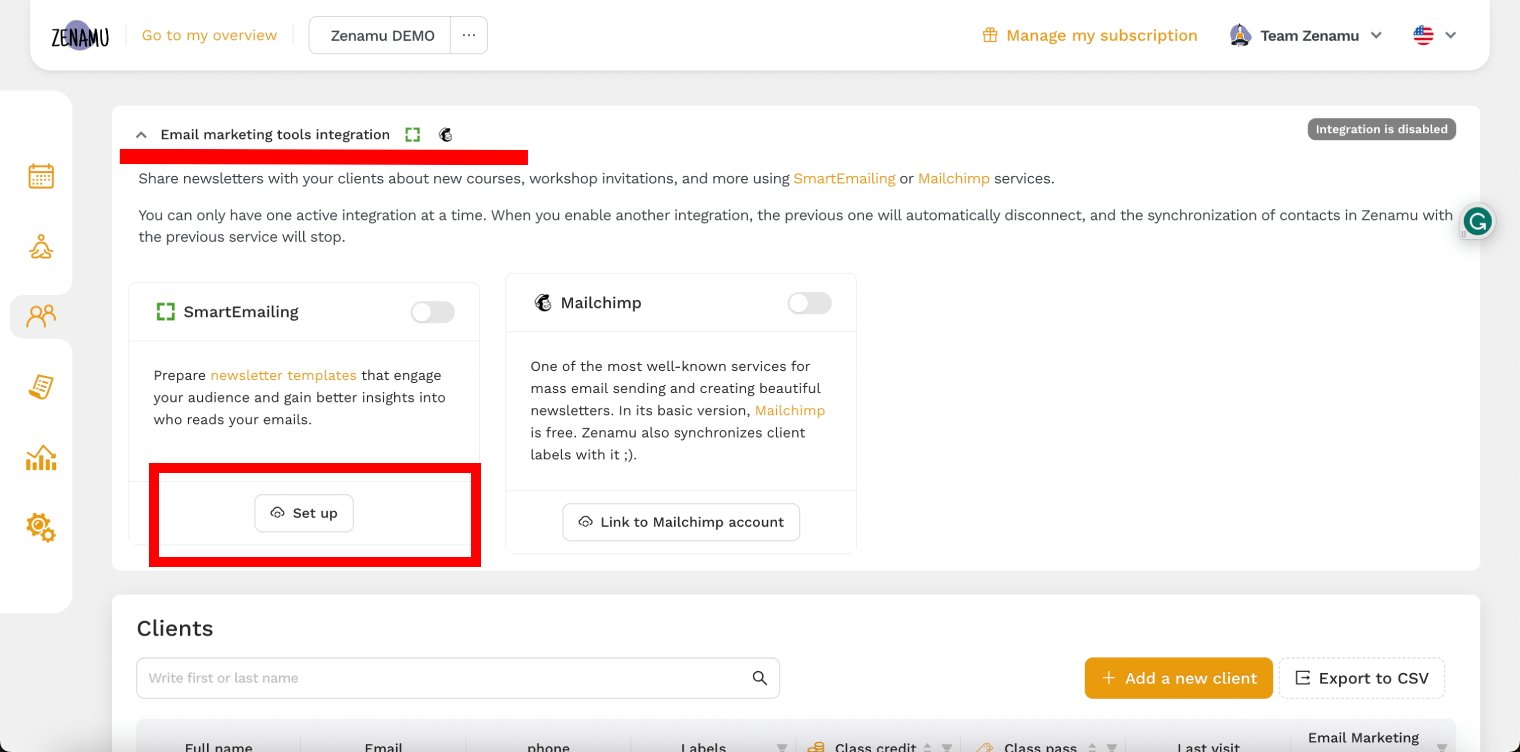Sort the table by Class credit
Screen dimensions: 1520x752
(x=928, y=747)
